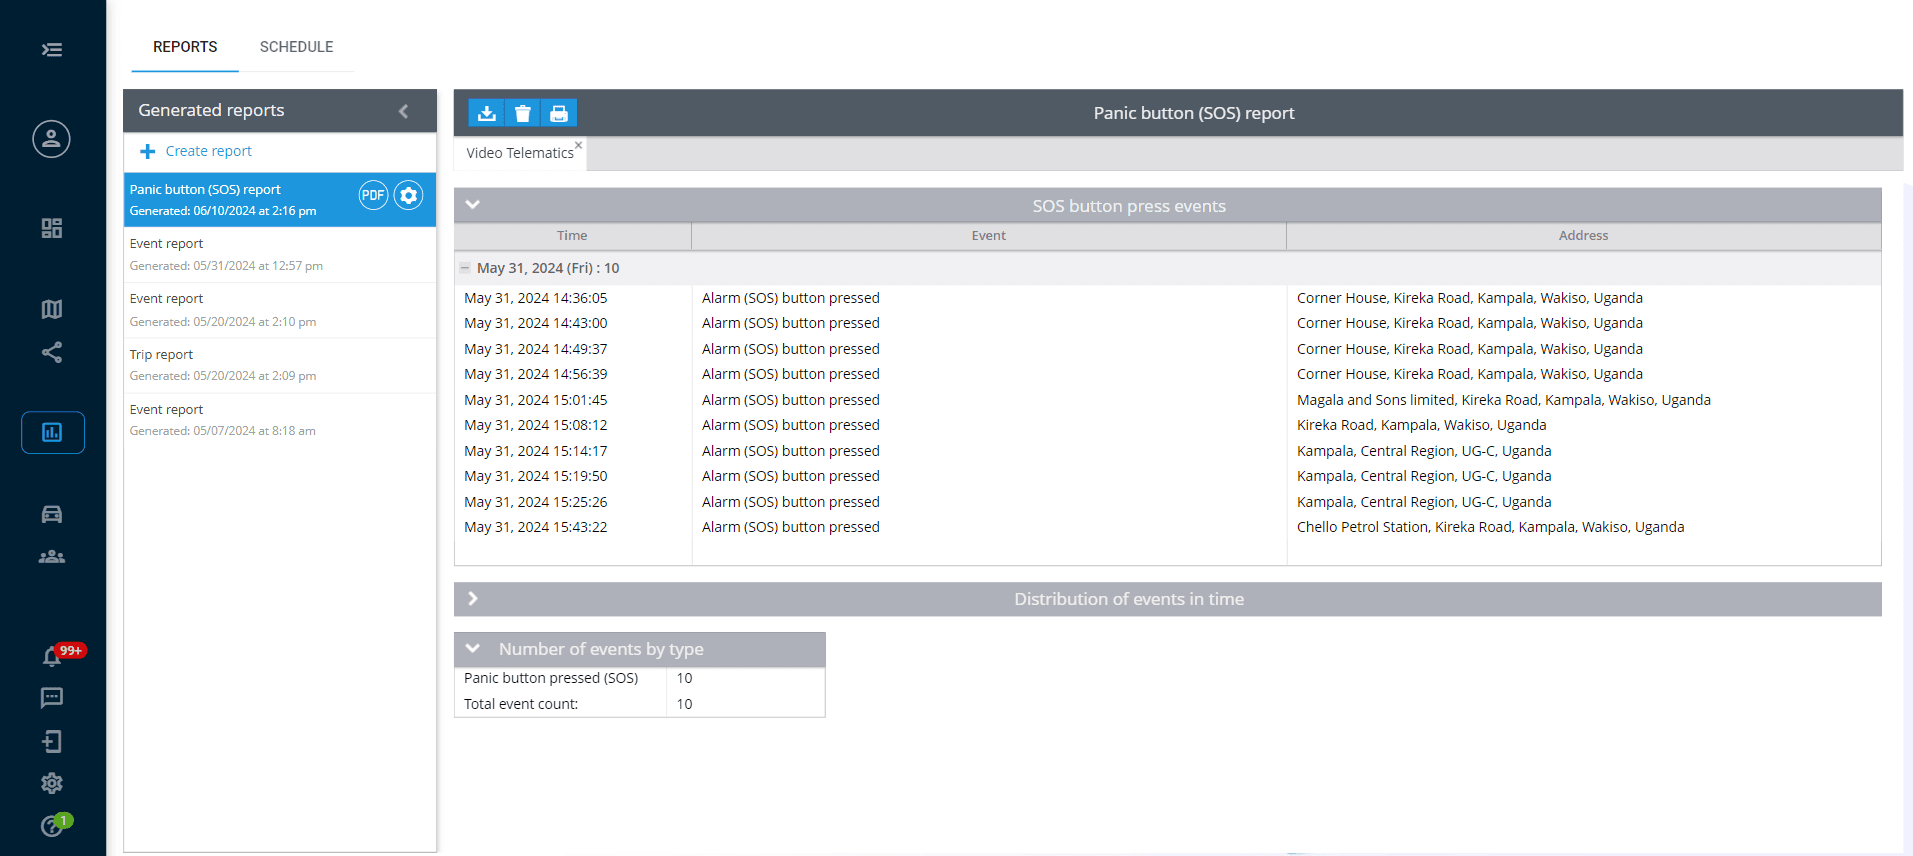Select the 15:01:45 event time

pyautogui.click(x=536, y=400)
